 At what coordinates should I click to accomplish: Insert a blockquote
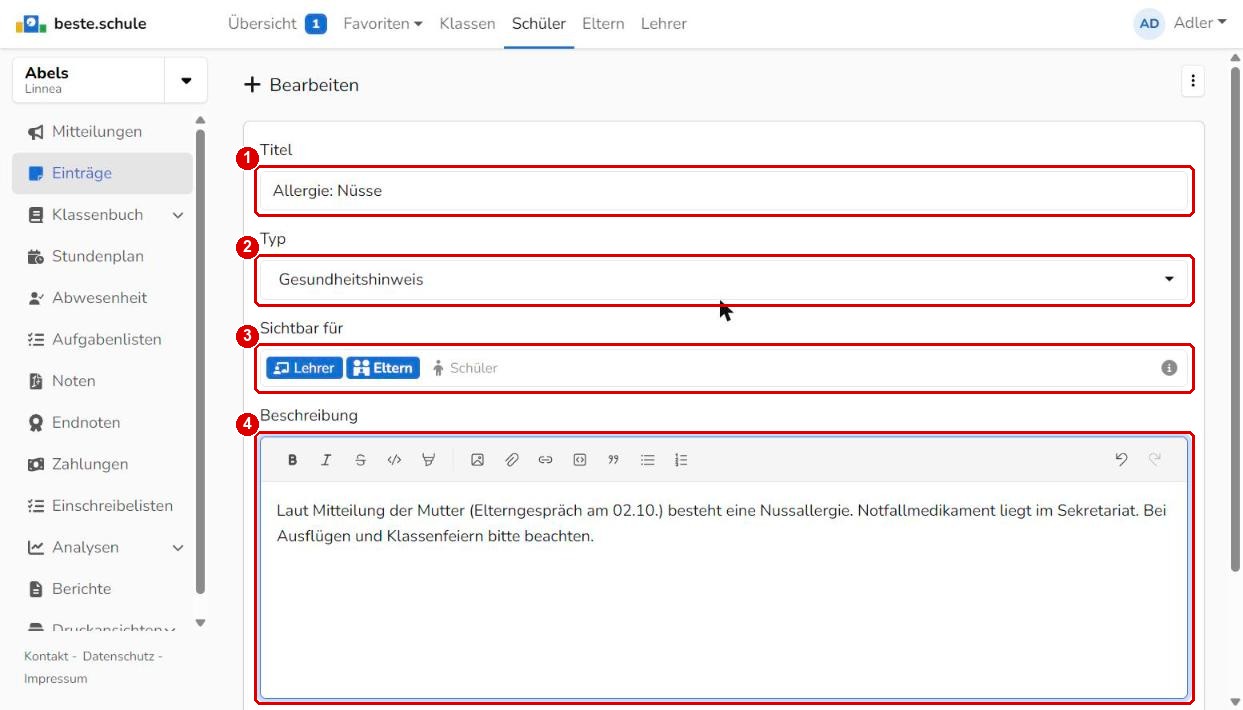613,460
